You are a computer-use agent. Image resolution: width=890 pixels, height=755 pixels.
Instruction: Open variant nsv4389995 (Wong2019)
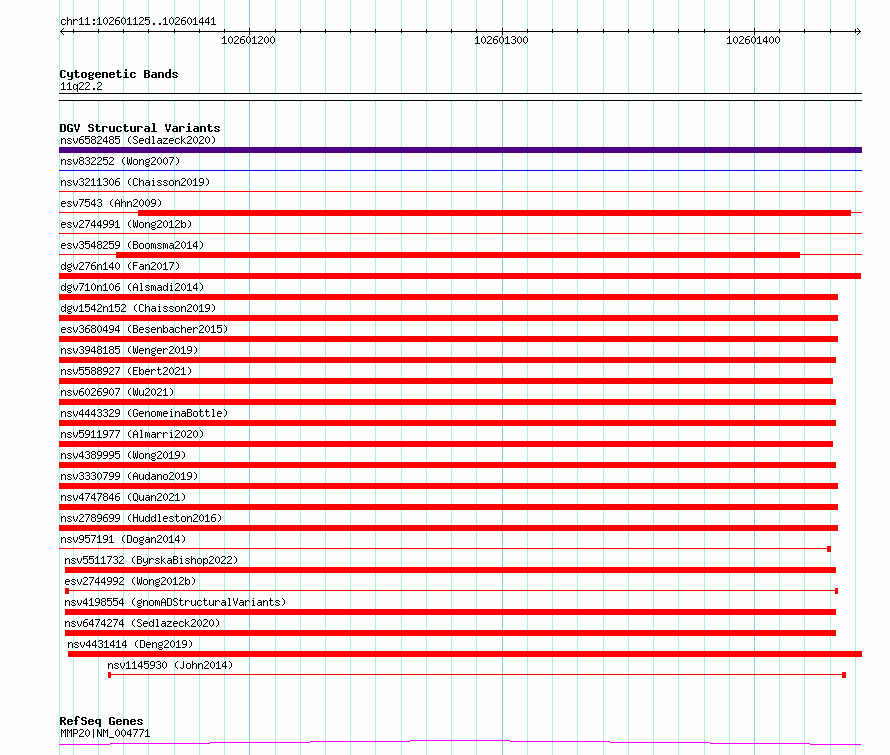(123, 455)
